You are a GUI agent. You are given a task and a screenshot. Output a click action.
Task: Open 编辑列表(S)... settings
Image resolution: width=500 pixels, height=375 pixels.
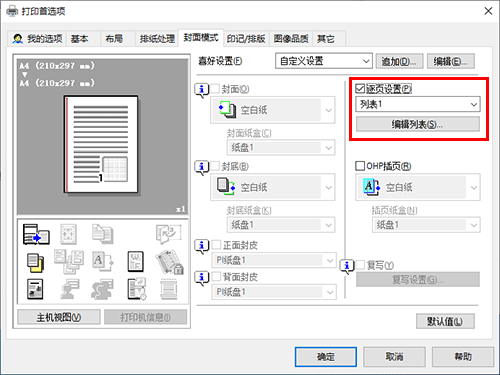(x=418, y=124)
